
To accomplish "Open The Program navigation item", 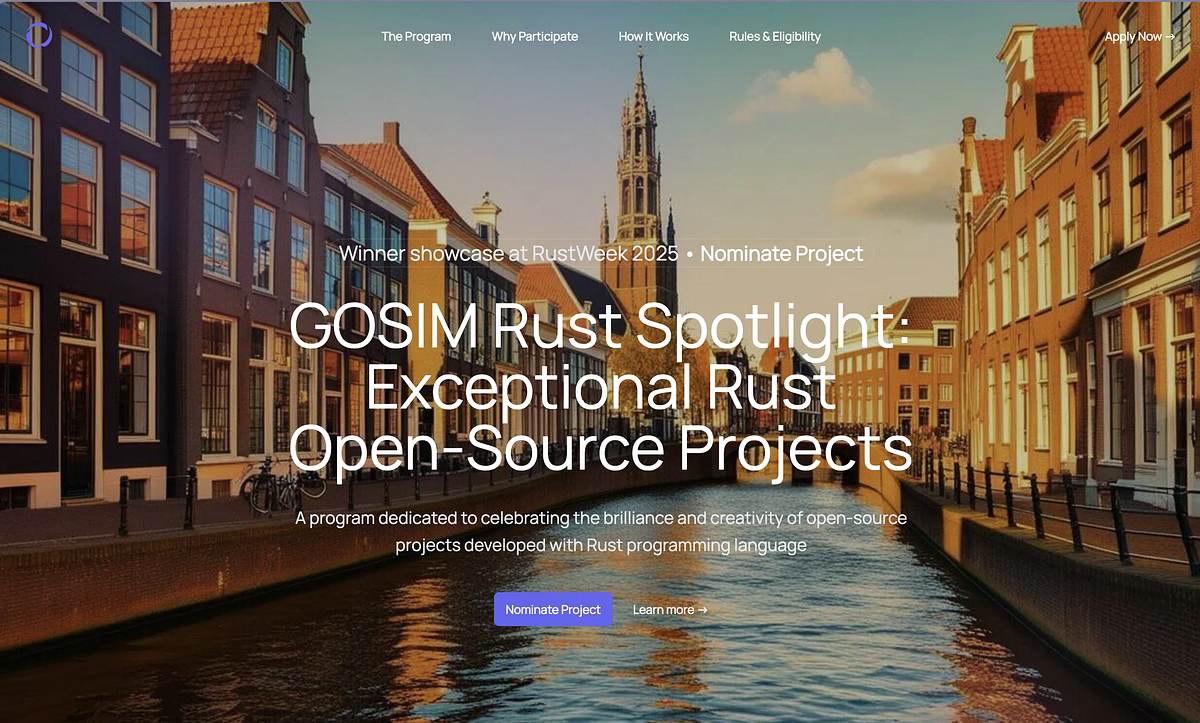I will 416,36.
